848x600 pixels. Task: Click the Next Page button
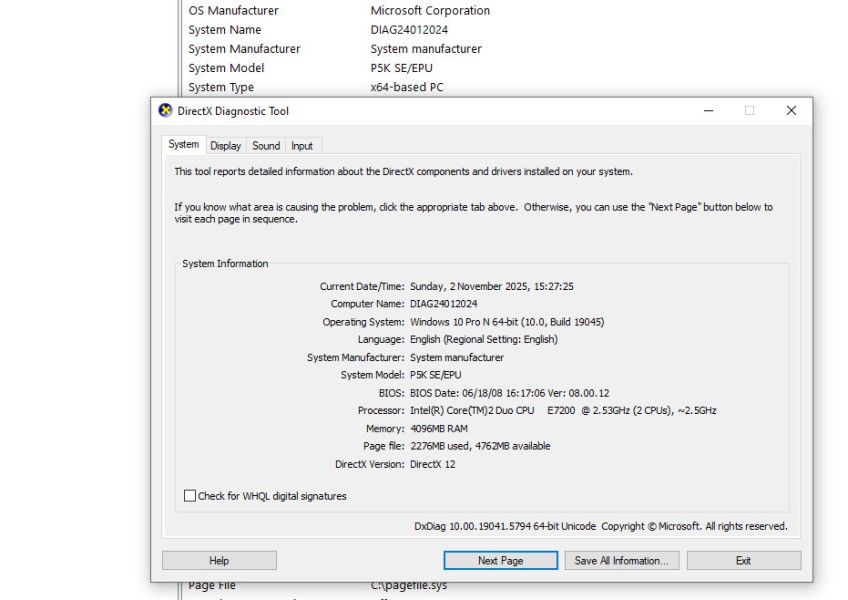click(500, 560)
